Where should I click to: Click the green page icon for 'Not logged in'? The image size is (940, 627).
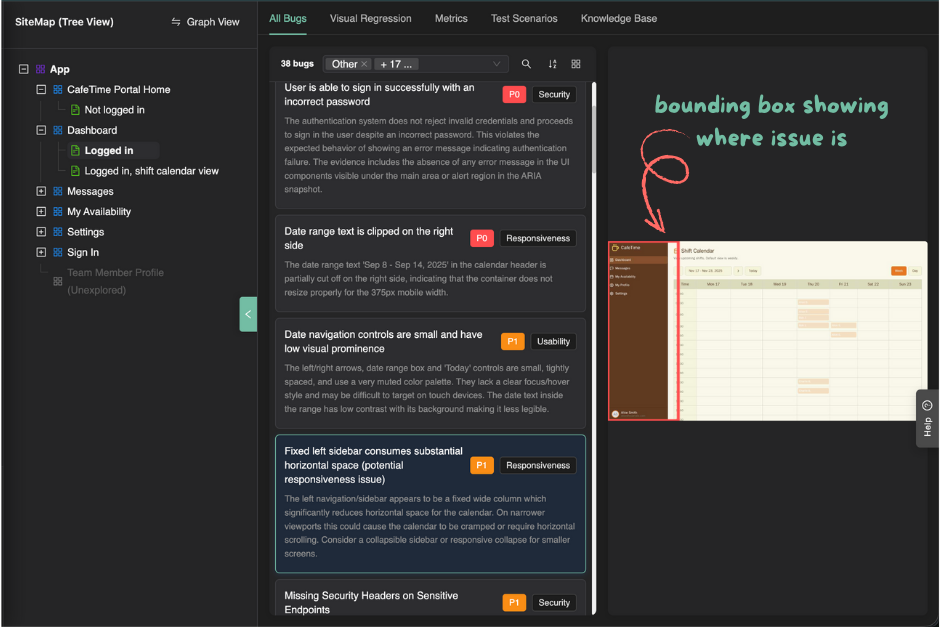coord(75,110)
